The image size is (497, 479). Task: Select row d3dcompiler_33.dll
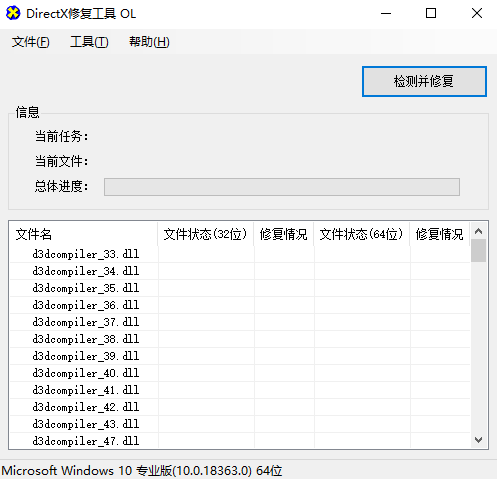(240, 254)
